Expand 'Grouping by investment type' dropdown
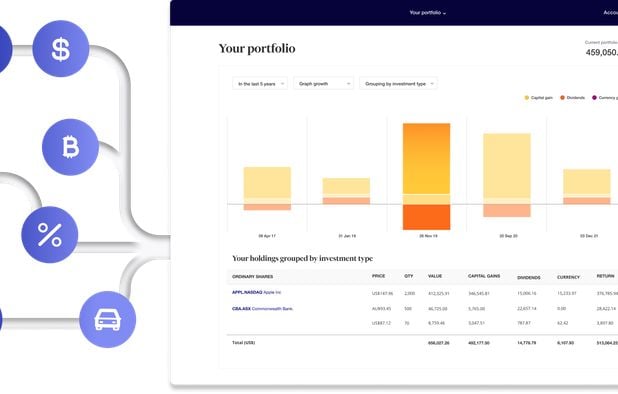Screen dimensions: 618x394 coord(398,84)
